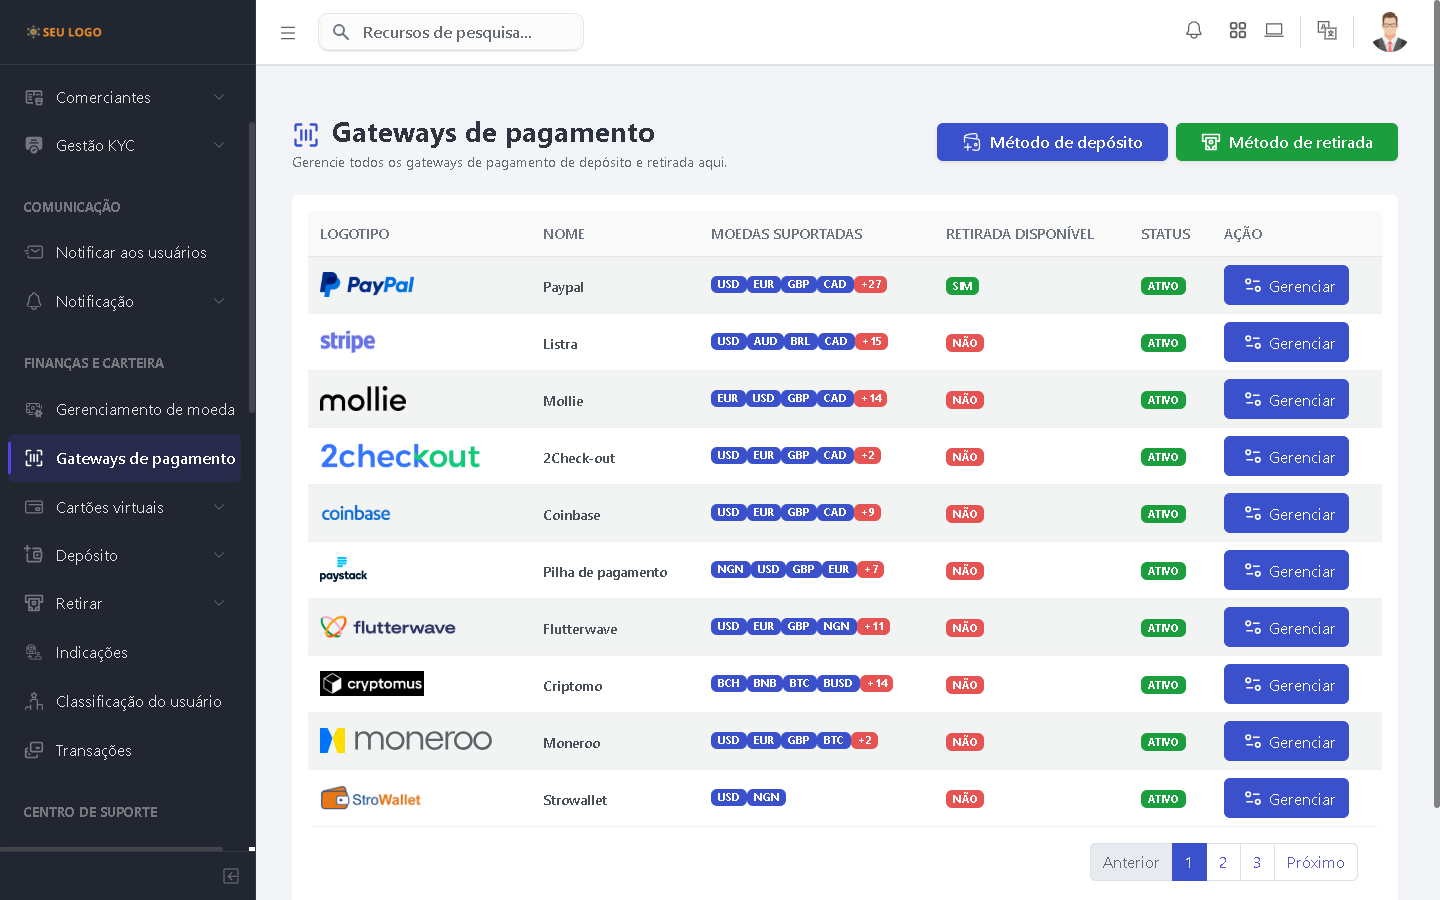The height and width of the screenshot is (900, 1440).
Task: Click the laptop screen icon in header
Action: pos(1273,31)
